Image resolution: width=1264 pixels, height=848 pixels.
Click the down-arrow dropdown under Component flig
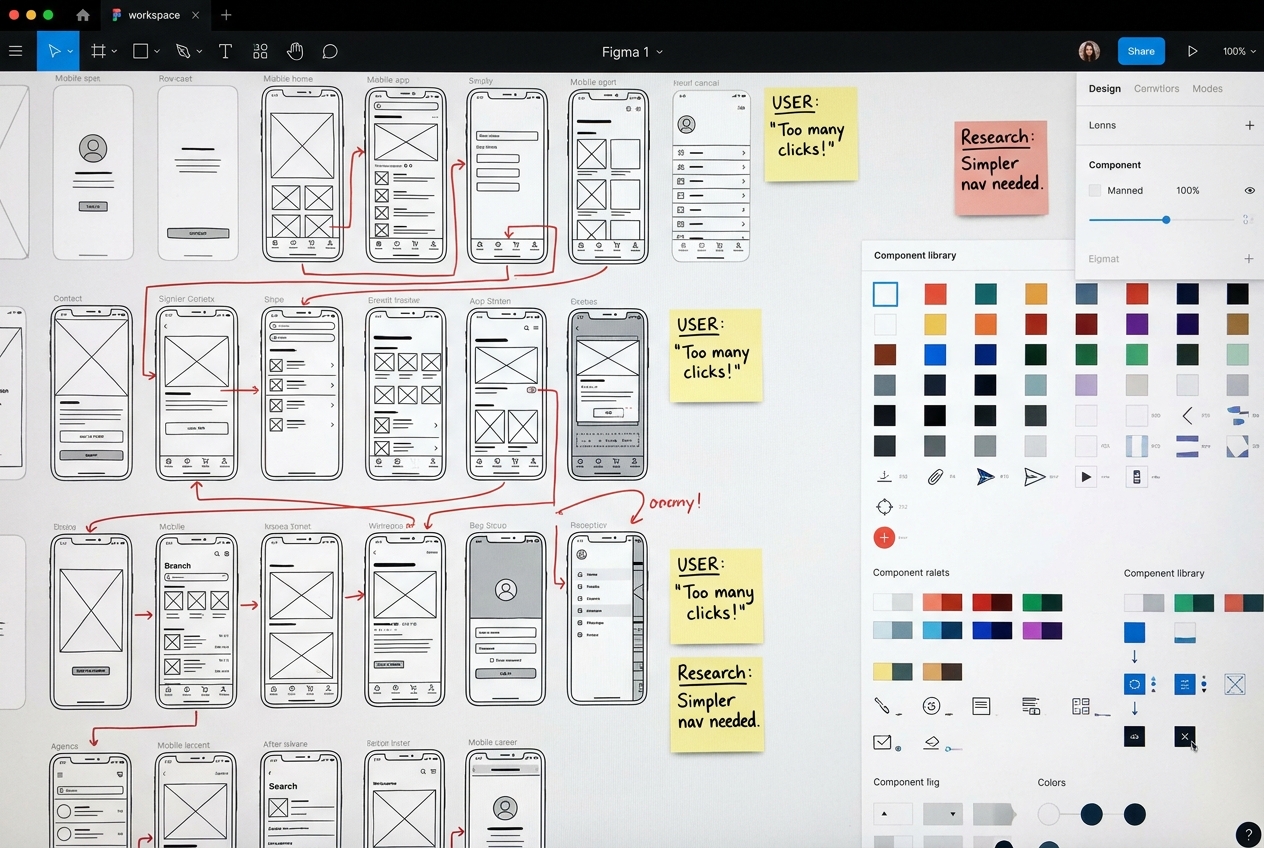pos(943,814)
